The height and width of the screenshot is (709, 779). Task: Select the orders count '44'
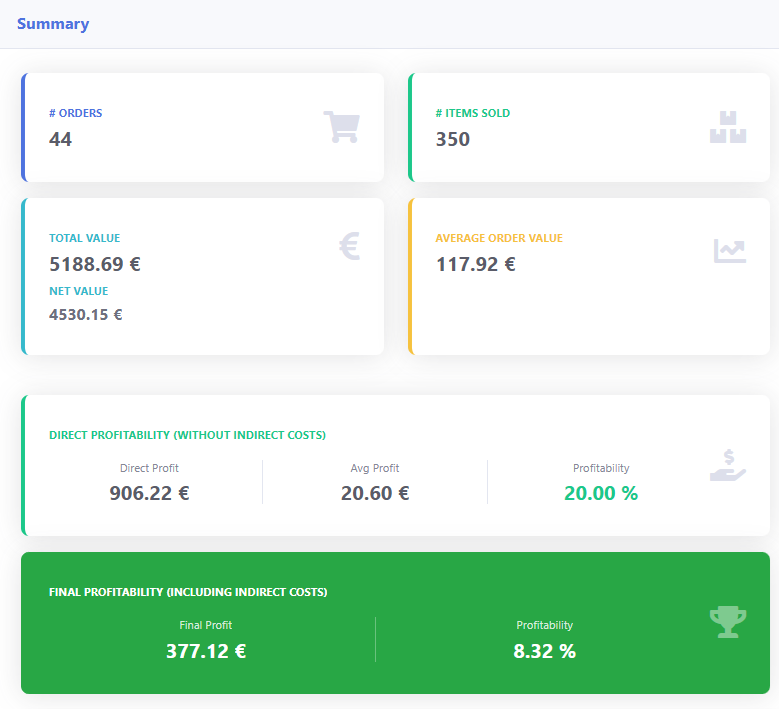pos(60,139)
